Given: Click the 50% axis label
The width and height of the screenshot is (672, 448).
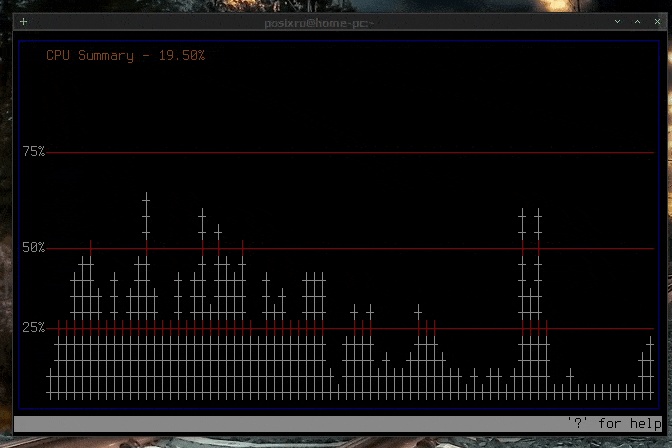Looking at the screenshot, I should pyautogui.click(x=33, y=247).
